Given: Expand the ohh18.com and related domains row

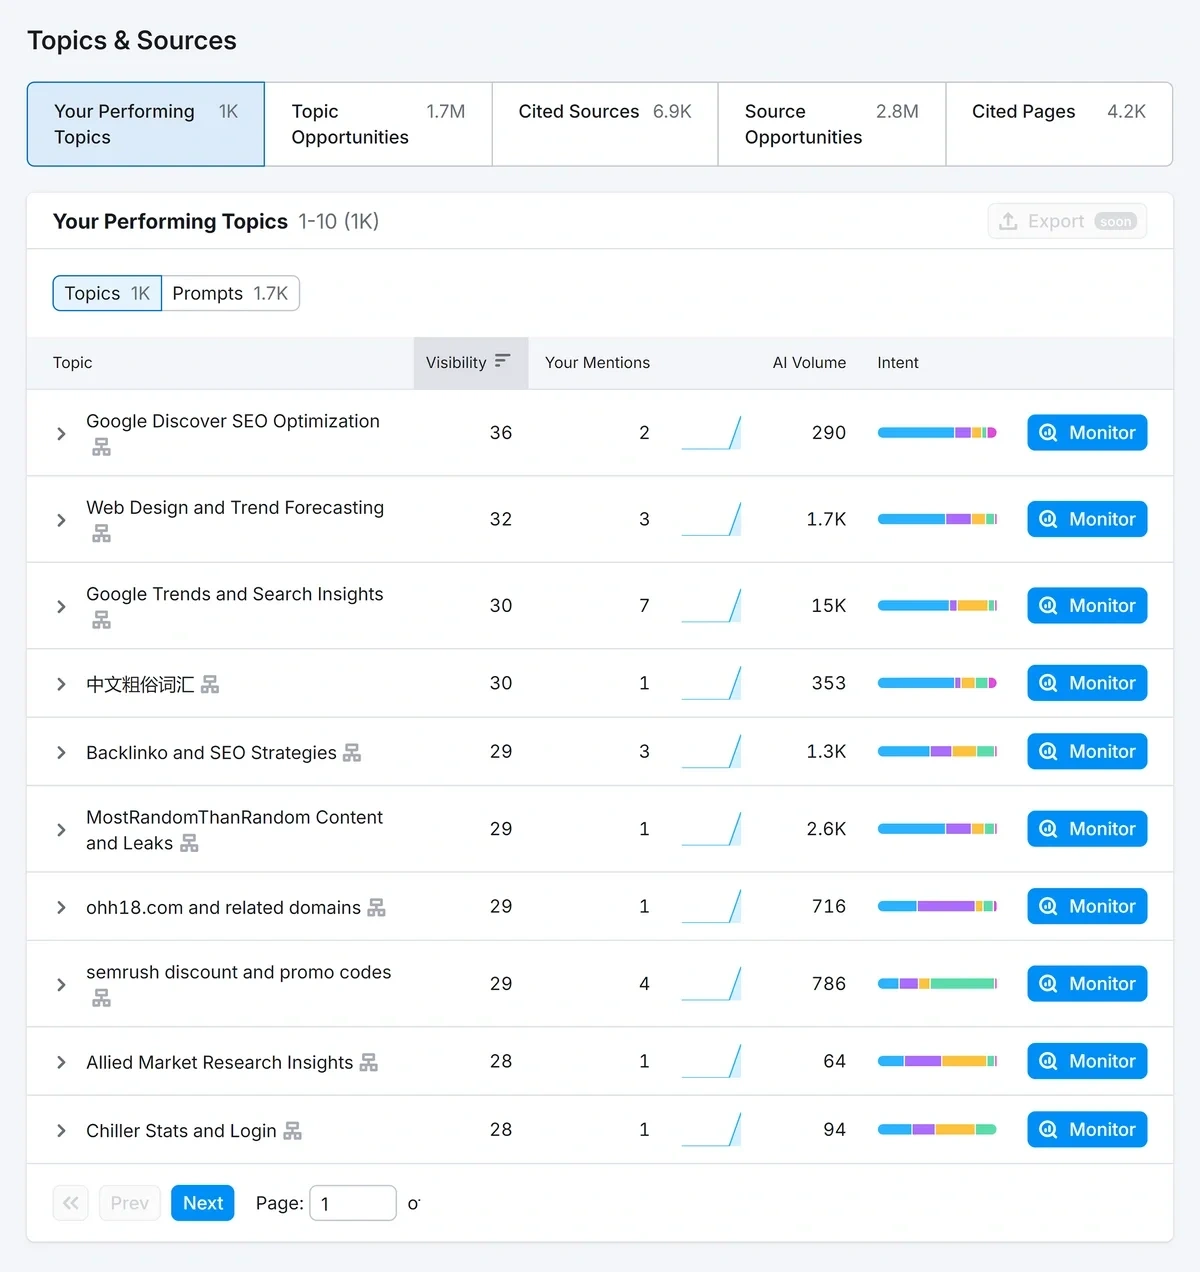Looking at the screenshot, I should (x=60, y=907).
